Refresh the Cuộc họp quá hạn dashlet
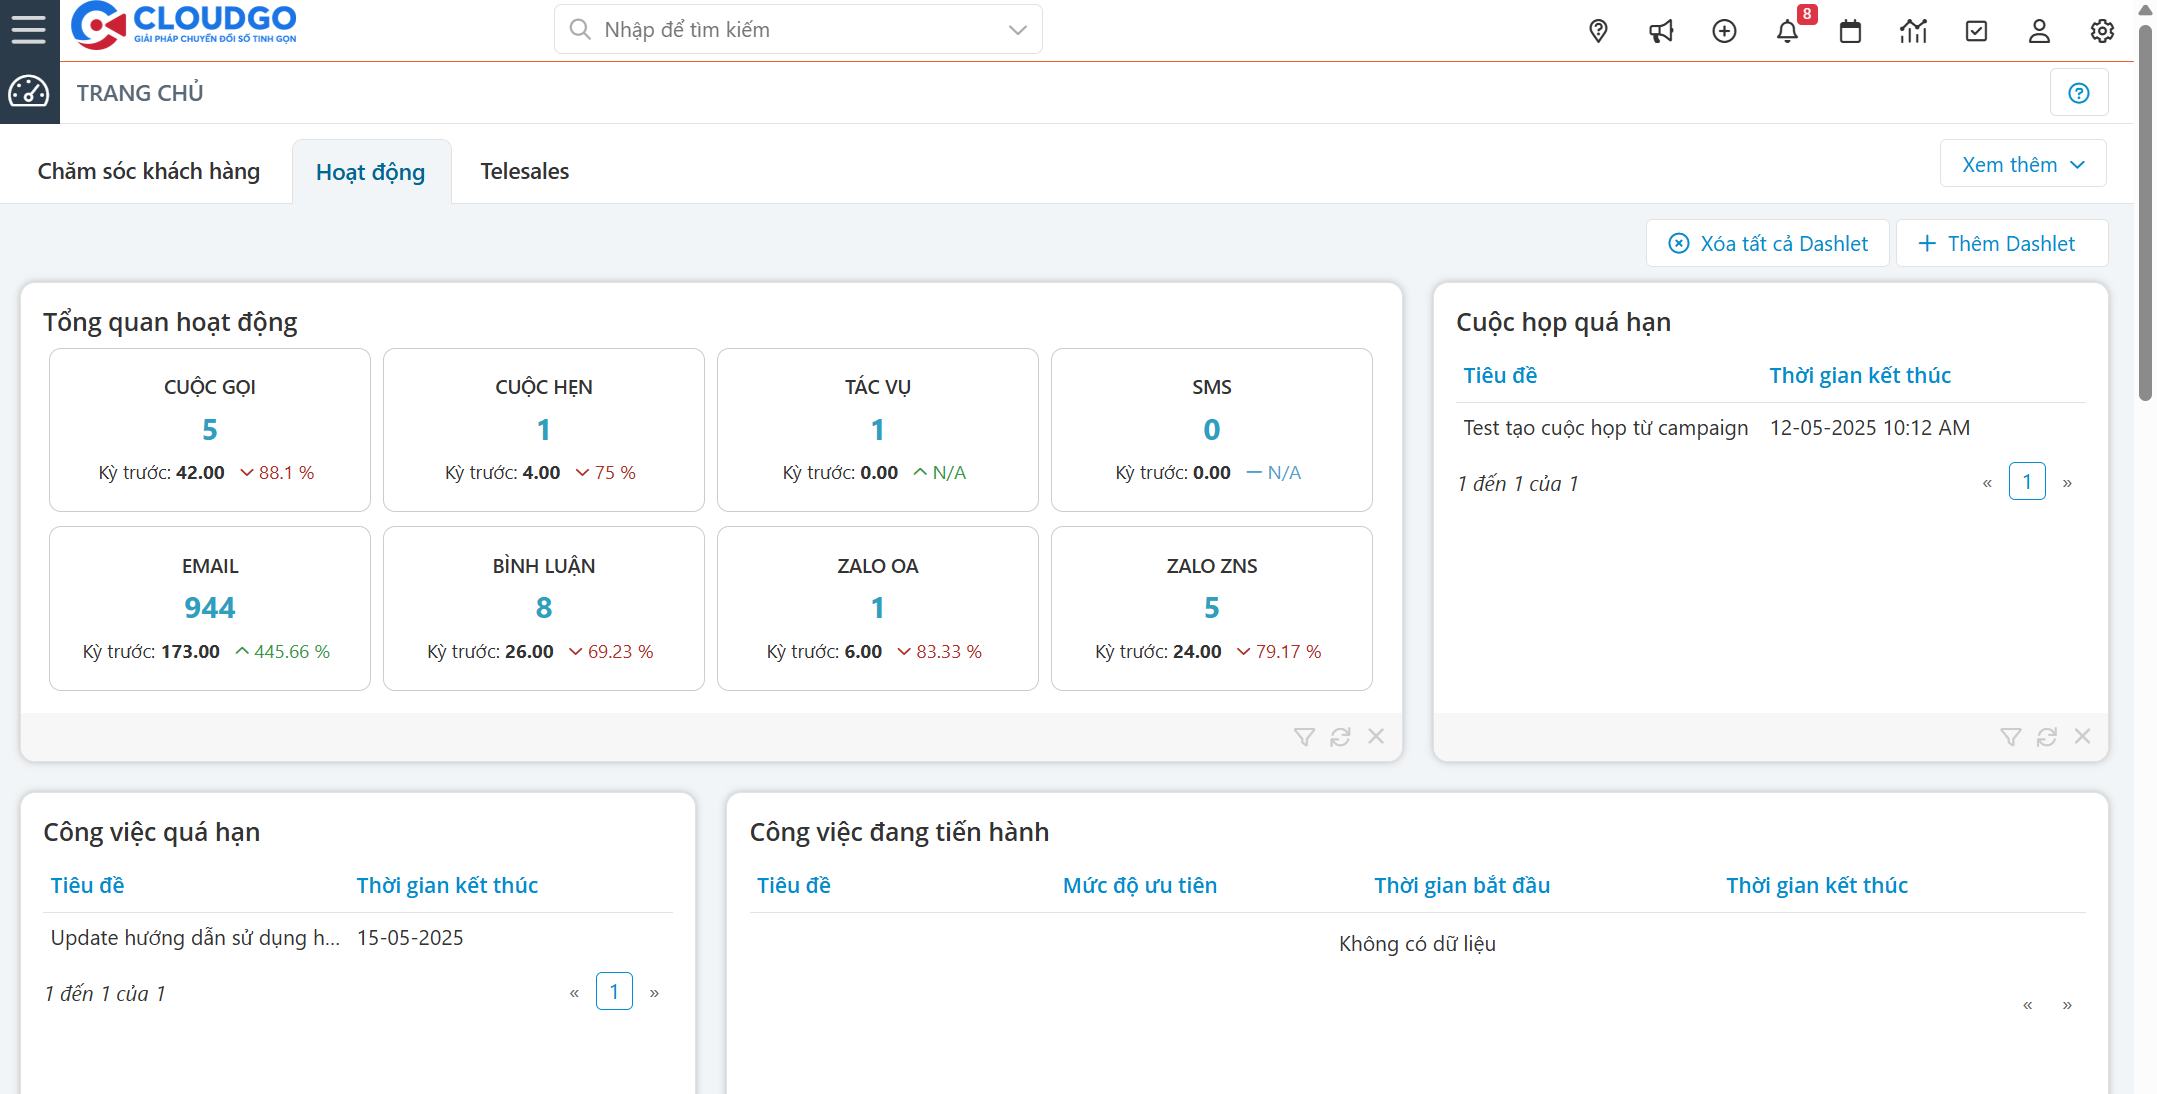Screen dimensions: 2157x1094 [x=2047, y=737]
